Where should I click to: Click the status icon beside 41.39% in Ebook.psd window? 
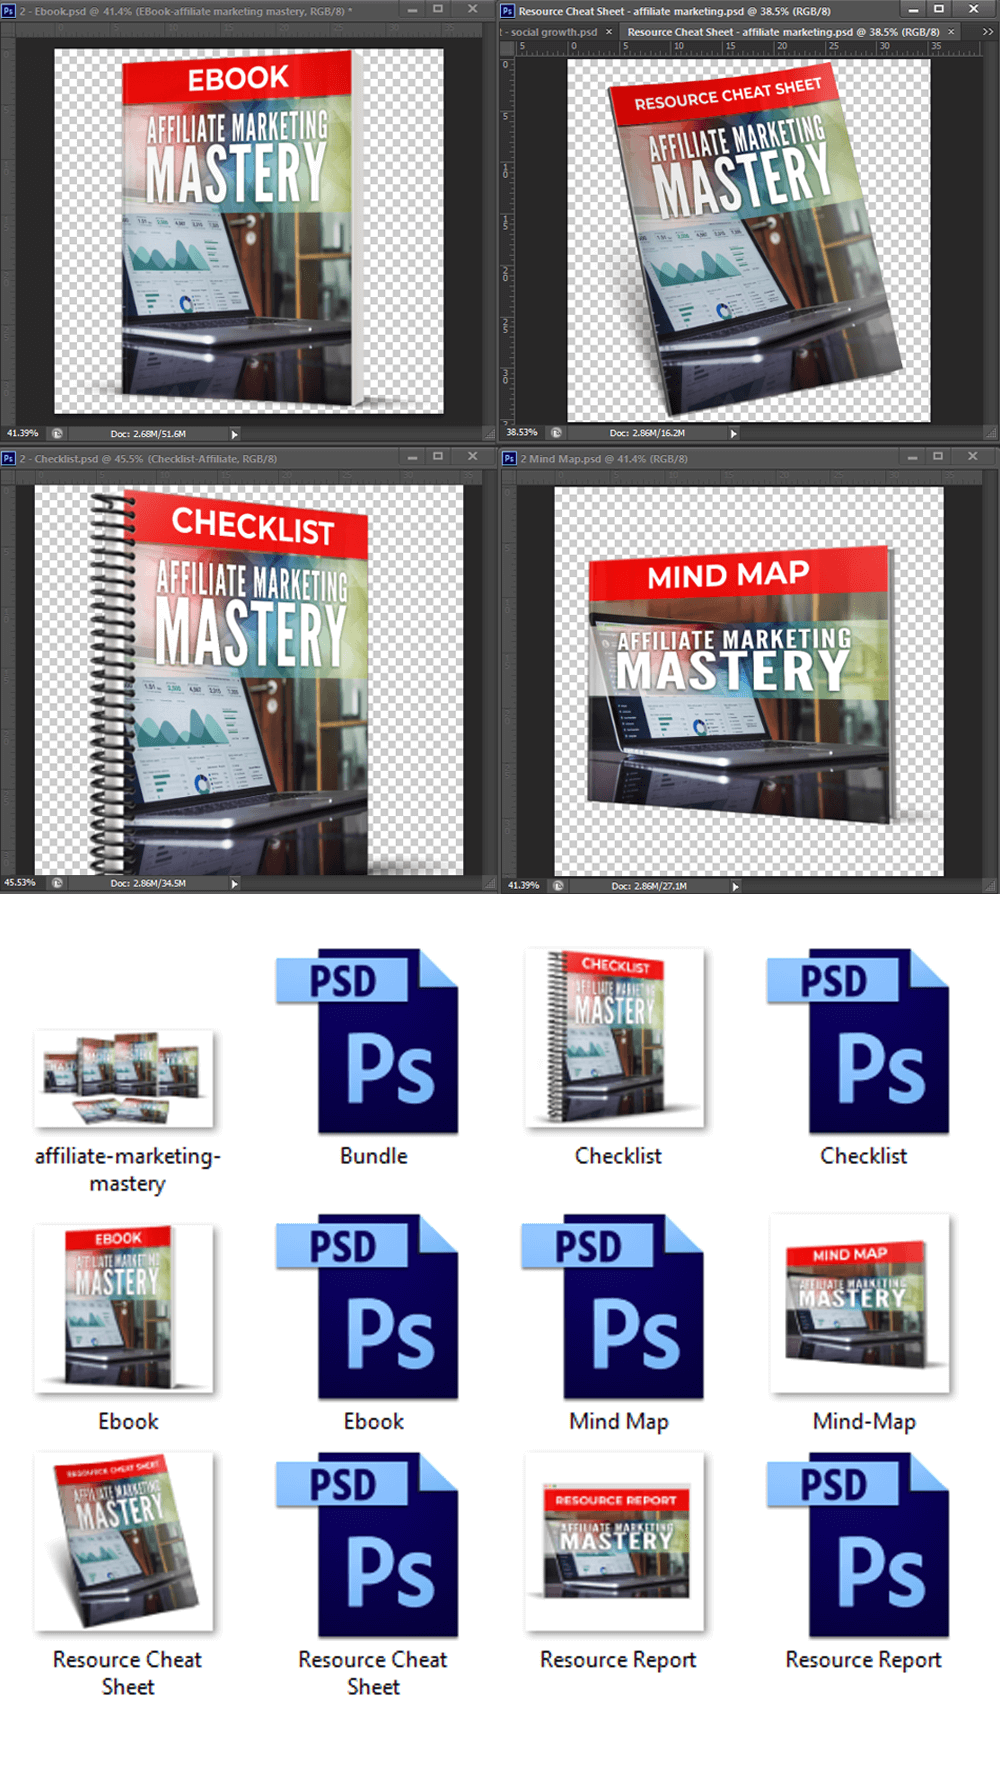tap(58, 434)
